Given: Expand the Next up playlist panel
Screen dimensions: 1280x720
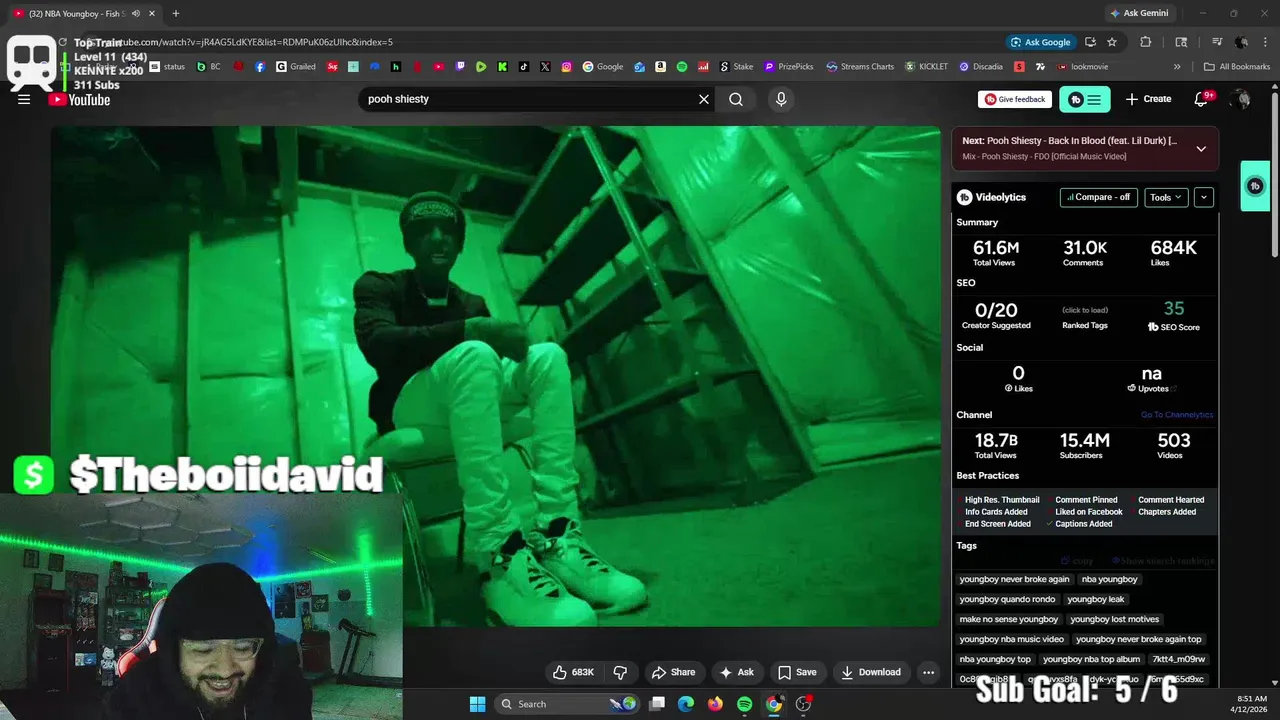Looking at the screenshot, I should (x=1201, y=148).
